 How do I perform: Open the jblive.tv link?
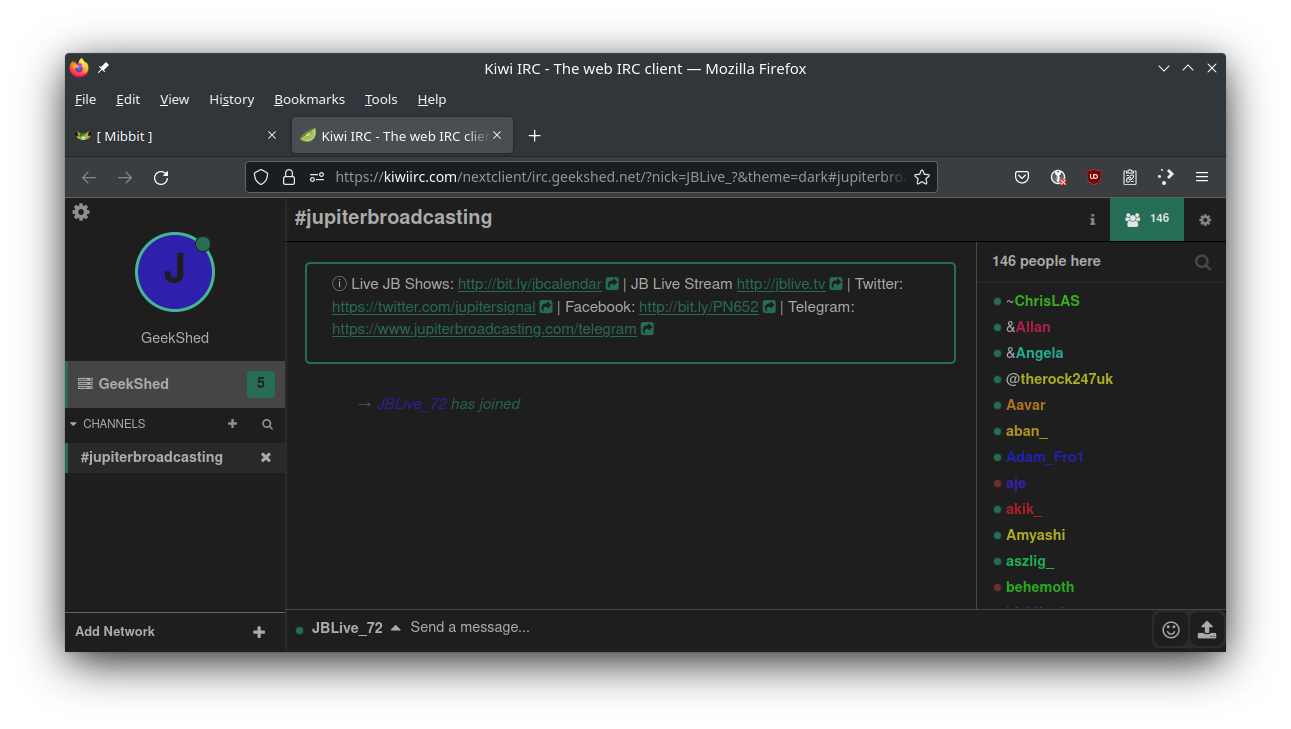pos(781,284)
